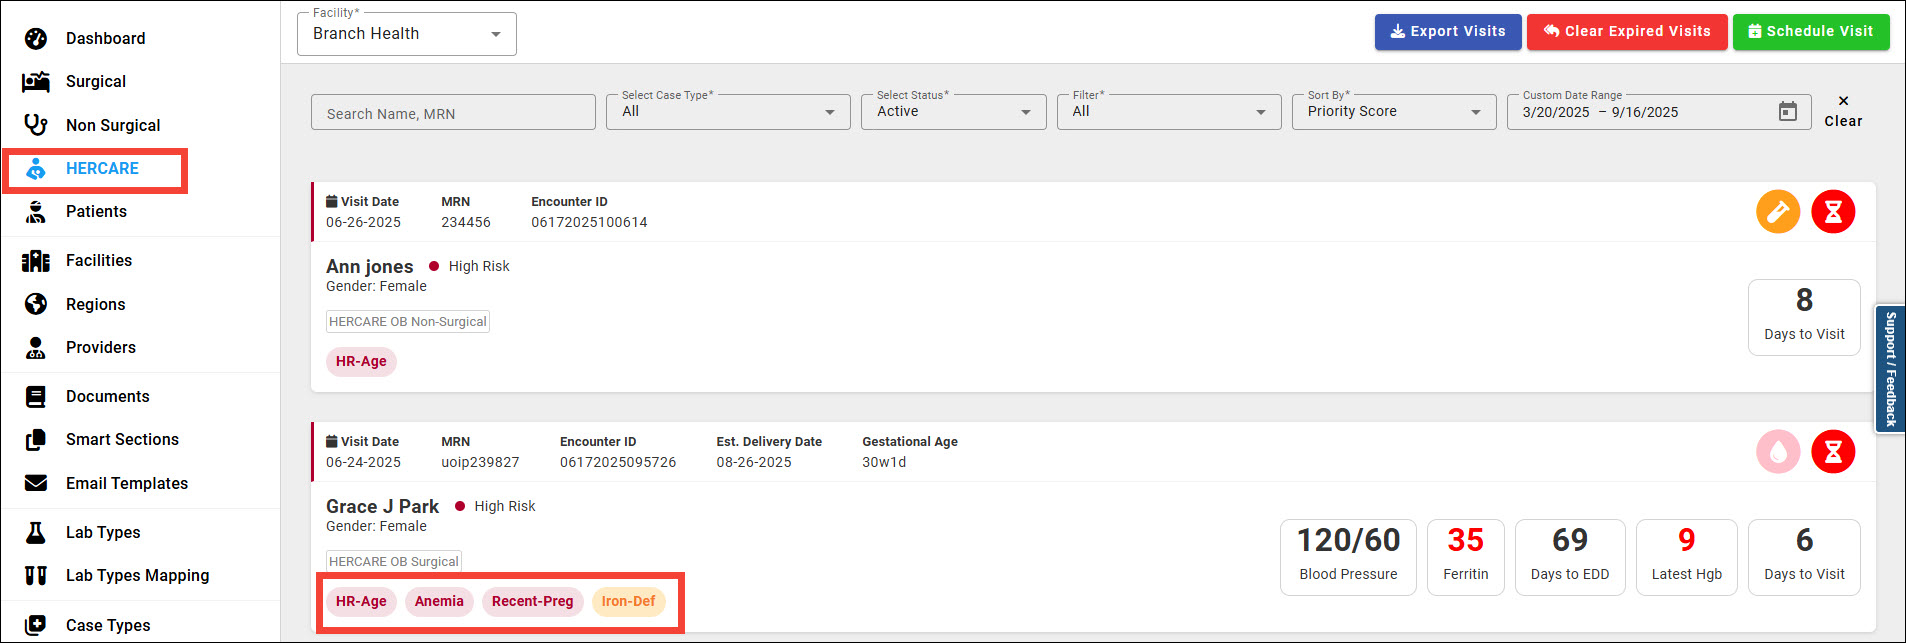Click the orange edit pencil icon for Ann jones
Image resolution: width=1906 pixels, height=643 pixels.
click(1777, 212)
